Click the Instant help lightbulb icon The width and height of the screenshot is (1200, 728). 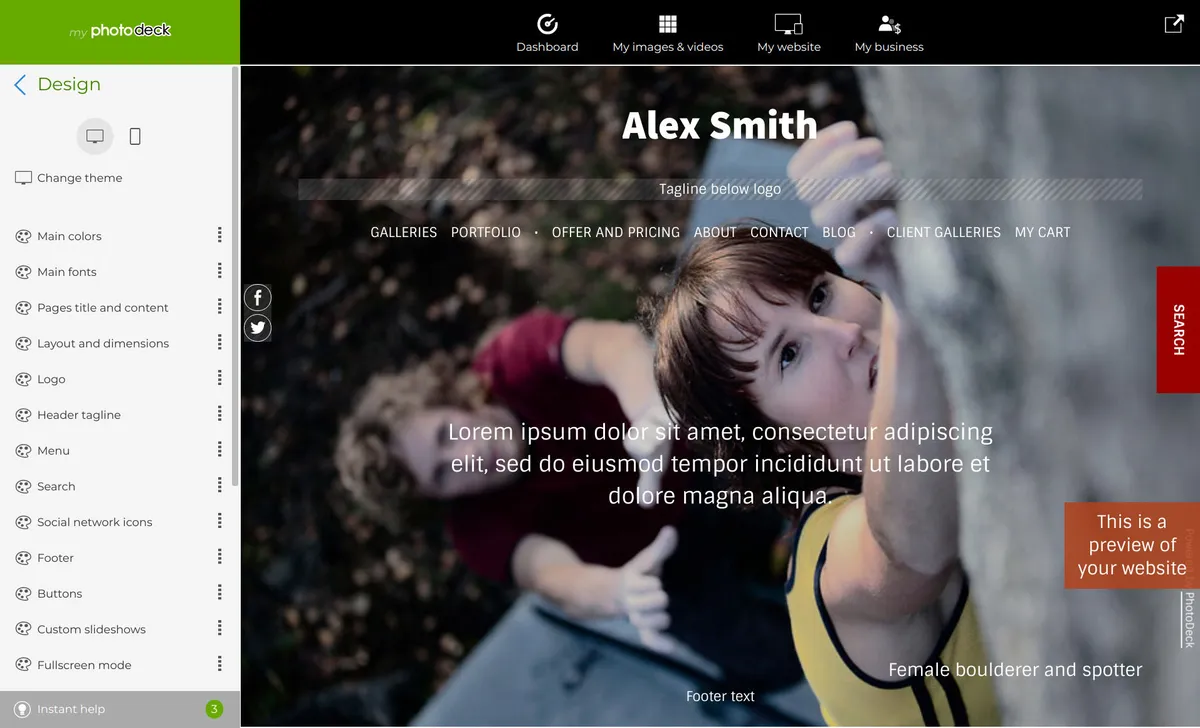click(x=22, y=709)
